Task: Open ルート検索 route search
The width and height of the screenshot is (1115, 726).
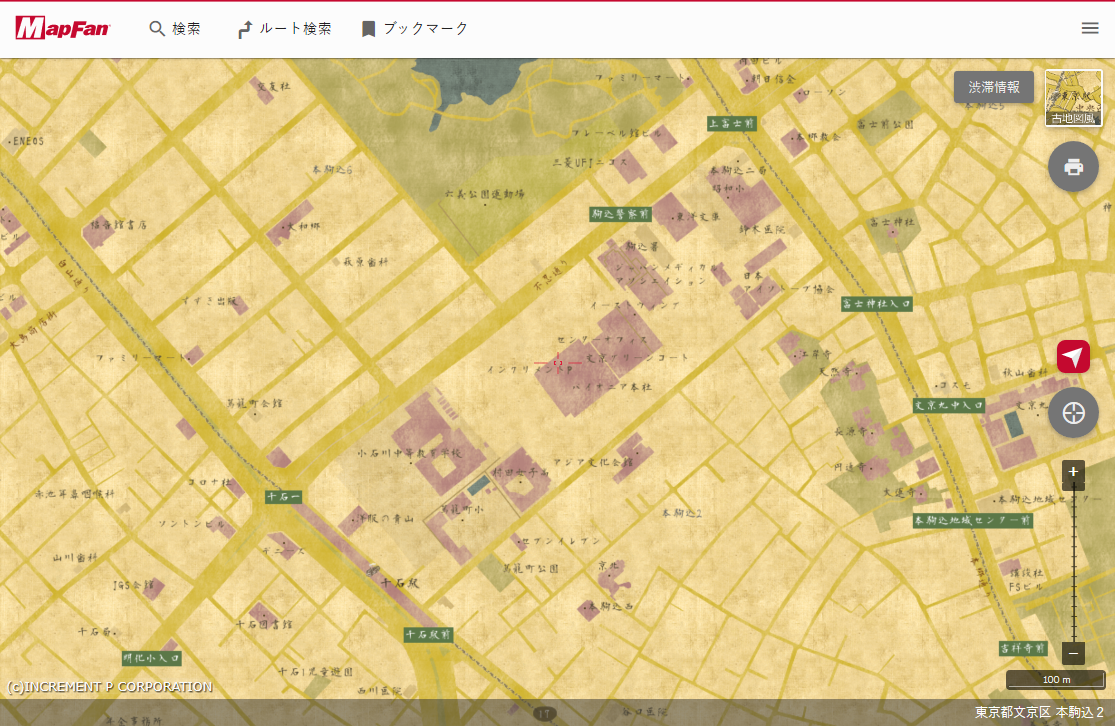Action: tap(284, 28)
